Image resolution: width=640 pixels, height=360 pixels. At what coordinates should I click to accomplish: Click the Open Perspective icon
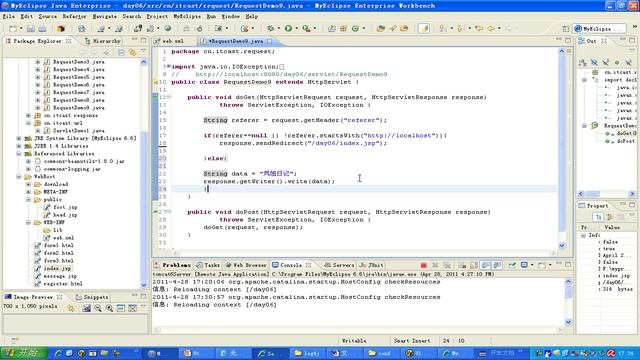[566, 29]
